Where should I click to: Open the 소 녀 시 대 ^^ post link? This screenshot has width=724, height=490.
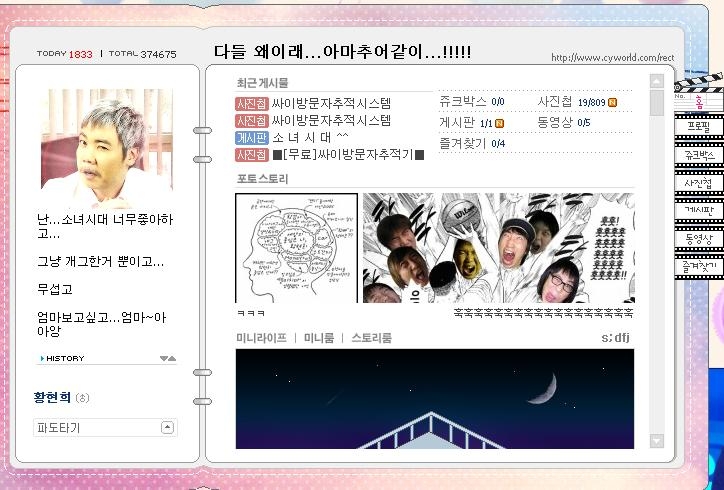[311, 137]
